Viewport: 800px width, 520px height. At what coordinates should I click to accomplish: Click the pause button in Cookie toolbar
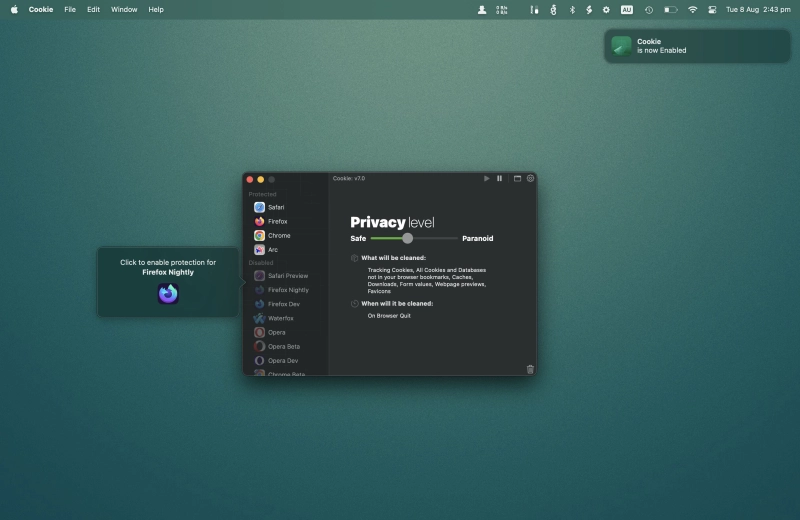click(499, 179)
